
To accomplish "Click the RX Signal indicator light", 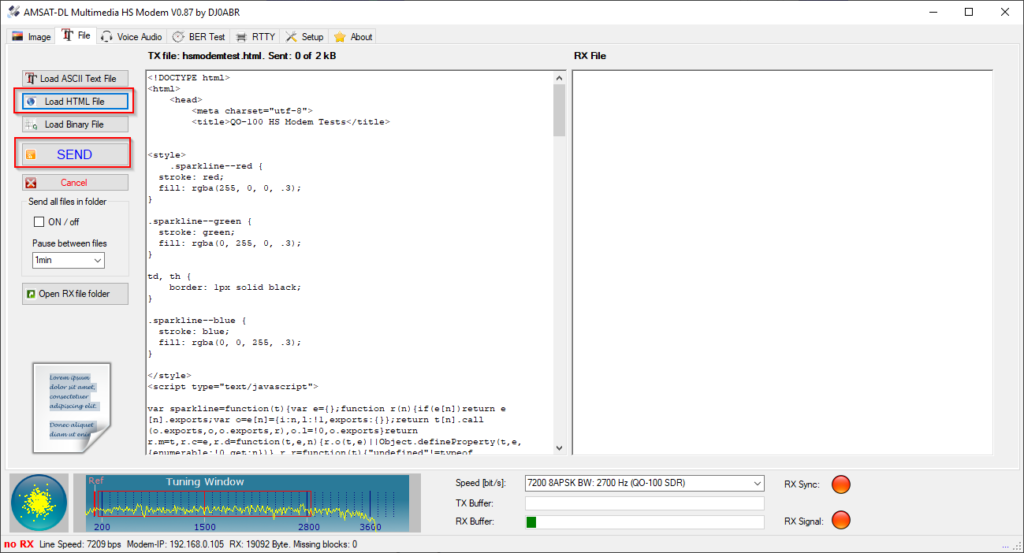I will 840,520.
